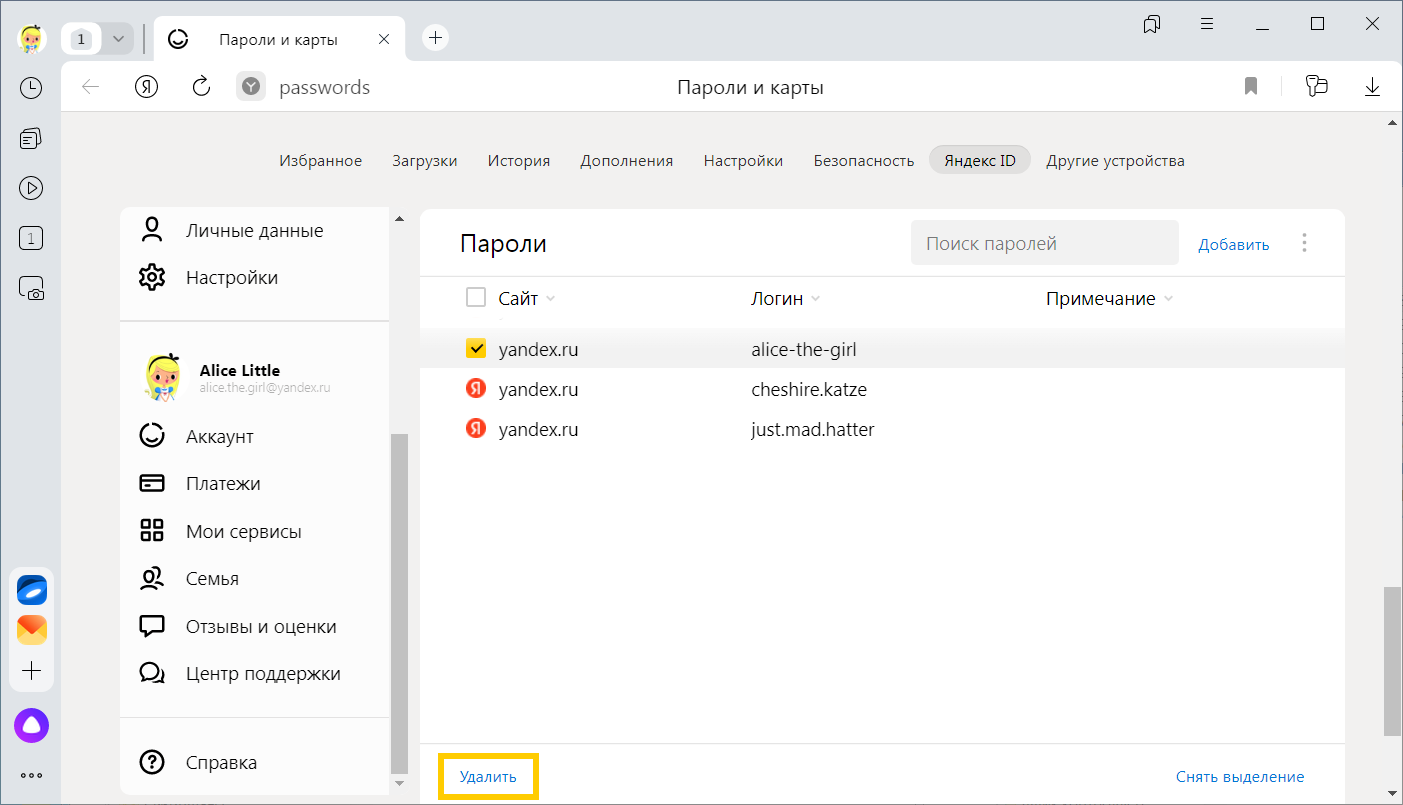Sort by Логин column

pos(786,299)
